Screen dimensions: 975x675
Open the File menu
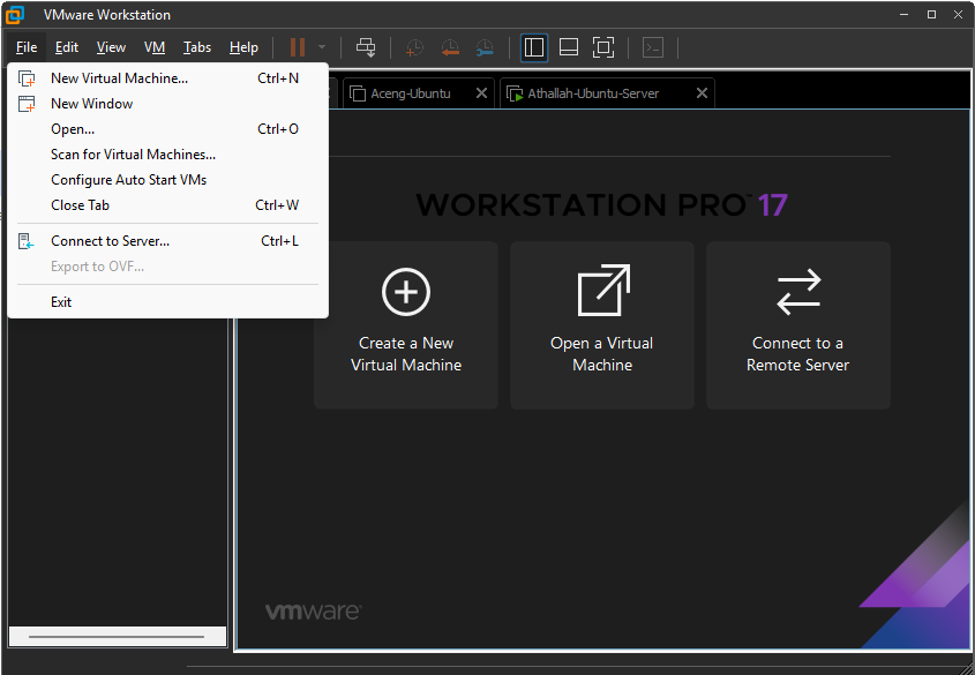click(x=26, y=47)
